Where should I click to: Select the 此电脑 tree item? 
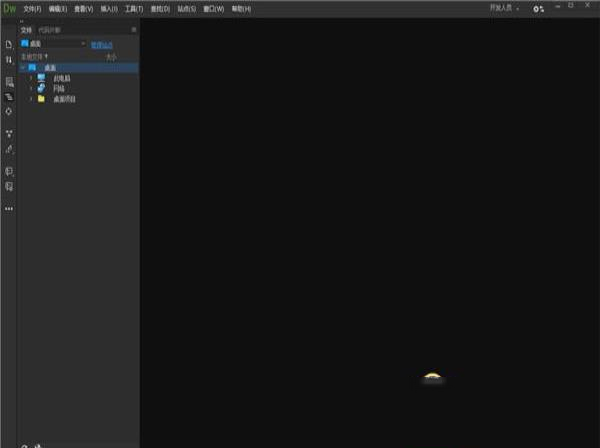click(x=62, y=78)
